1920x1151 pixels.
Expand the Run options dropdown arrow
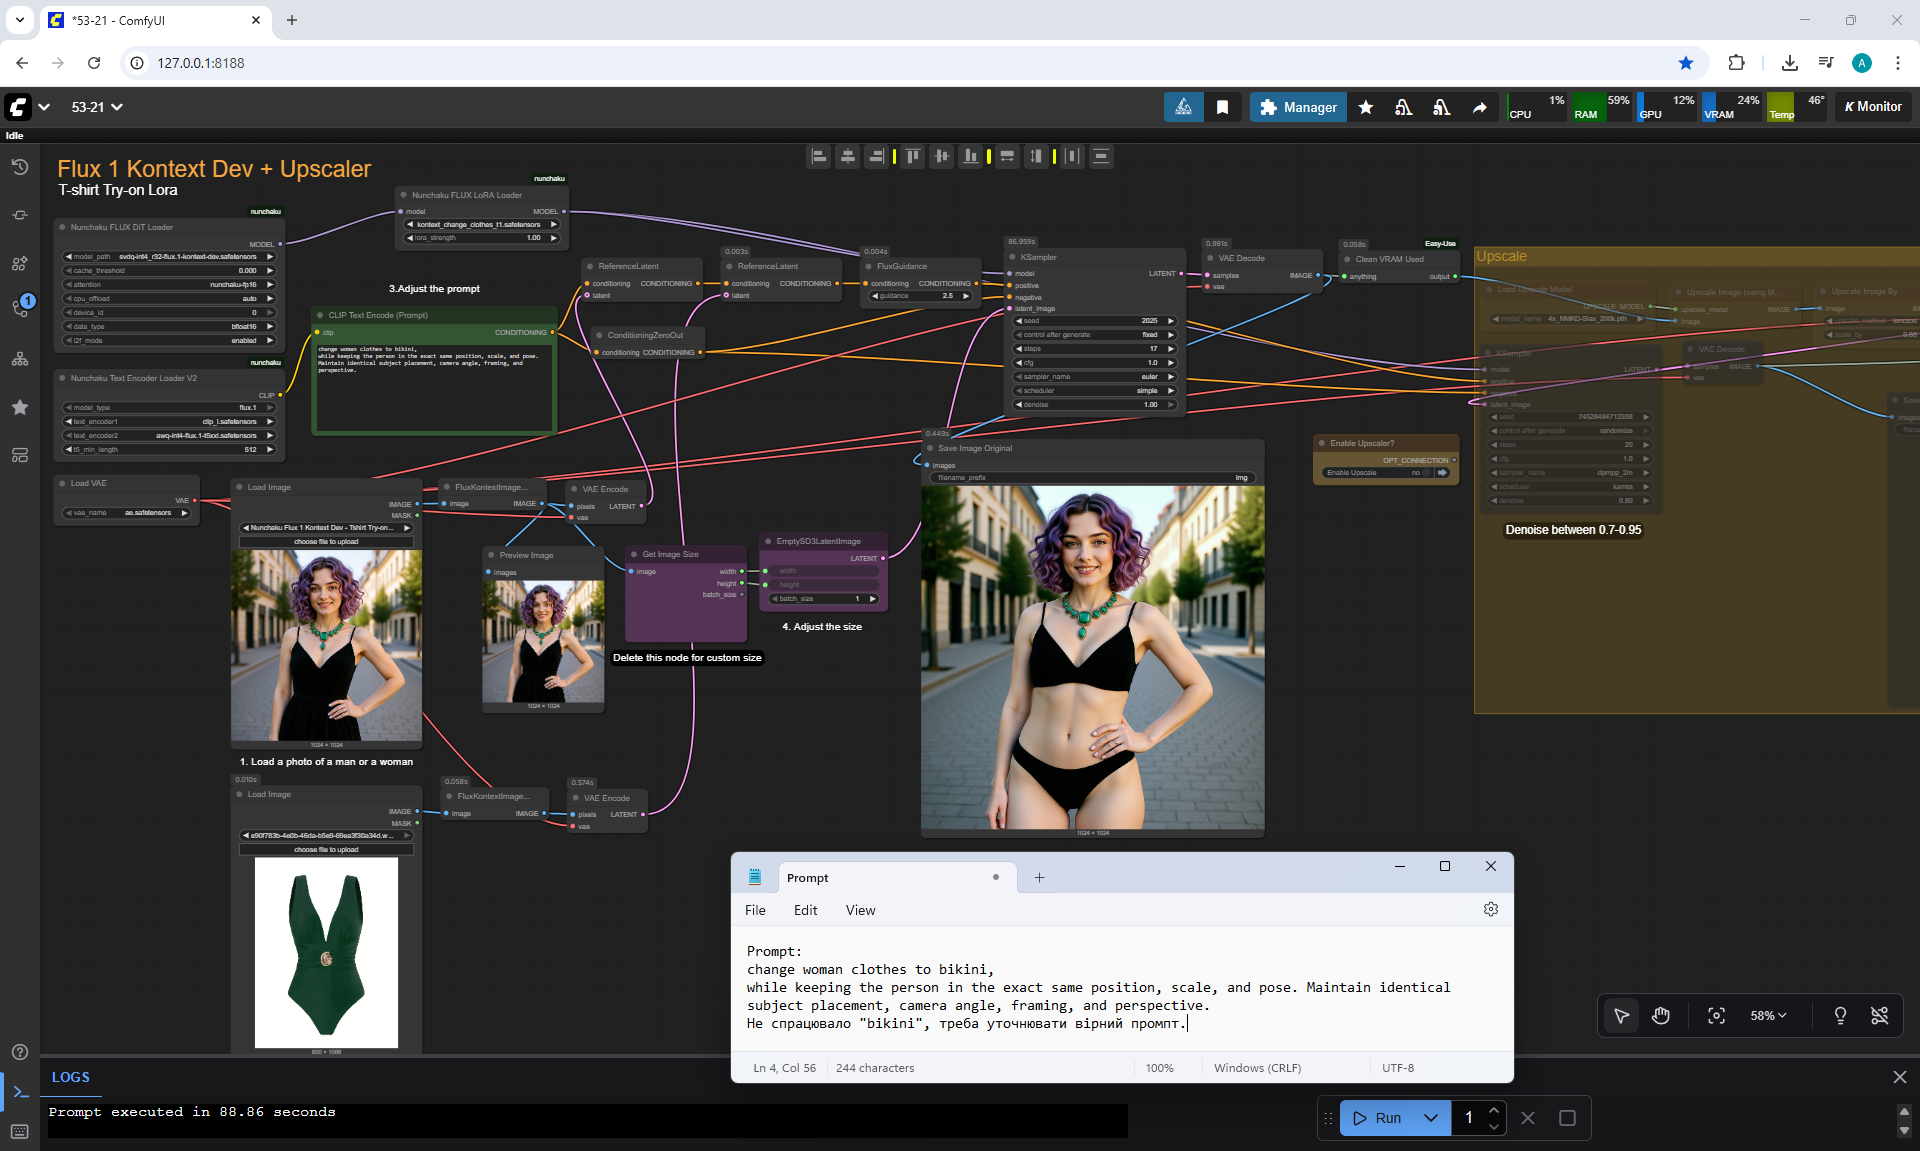1431,1118
